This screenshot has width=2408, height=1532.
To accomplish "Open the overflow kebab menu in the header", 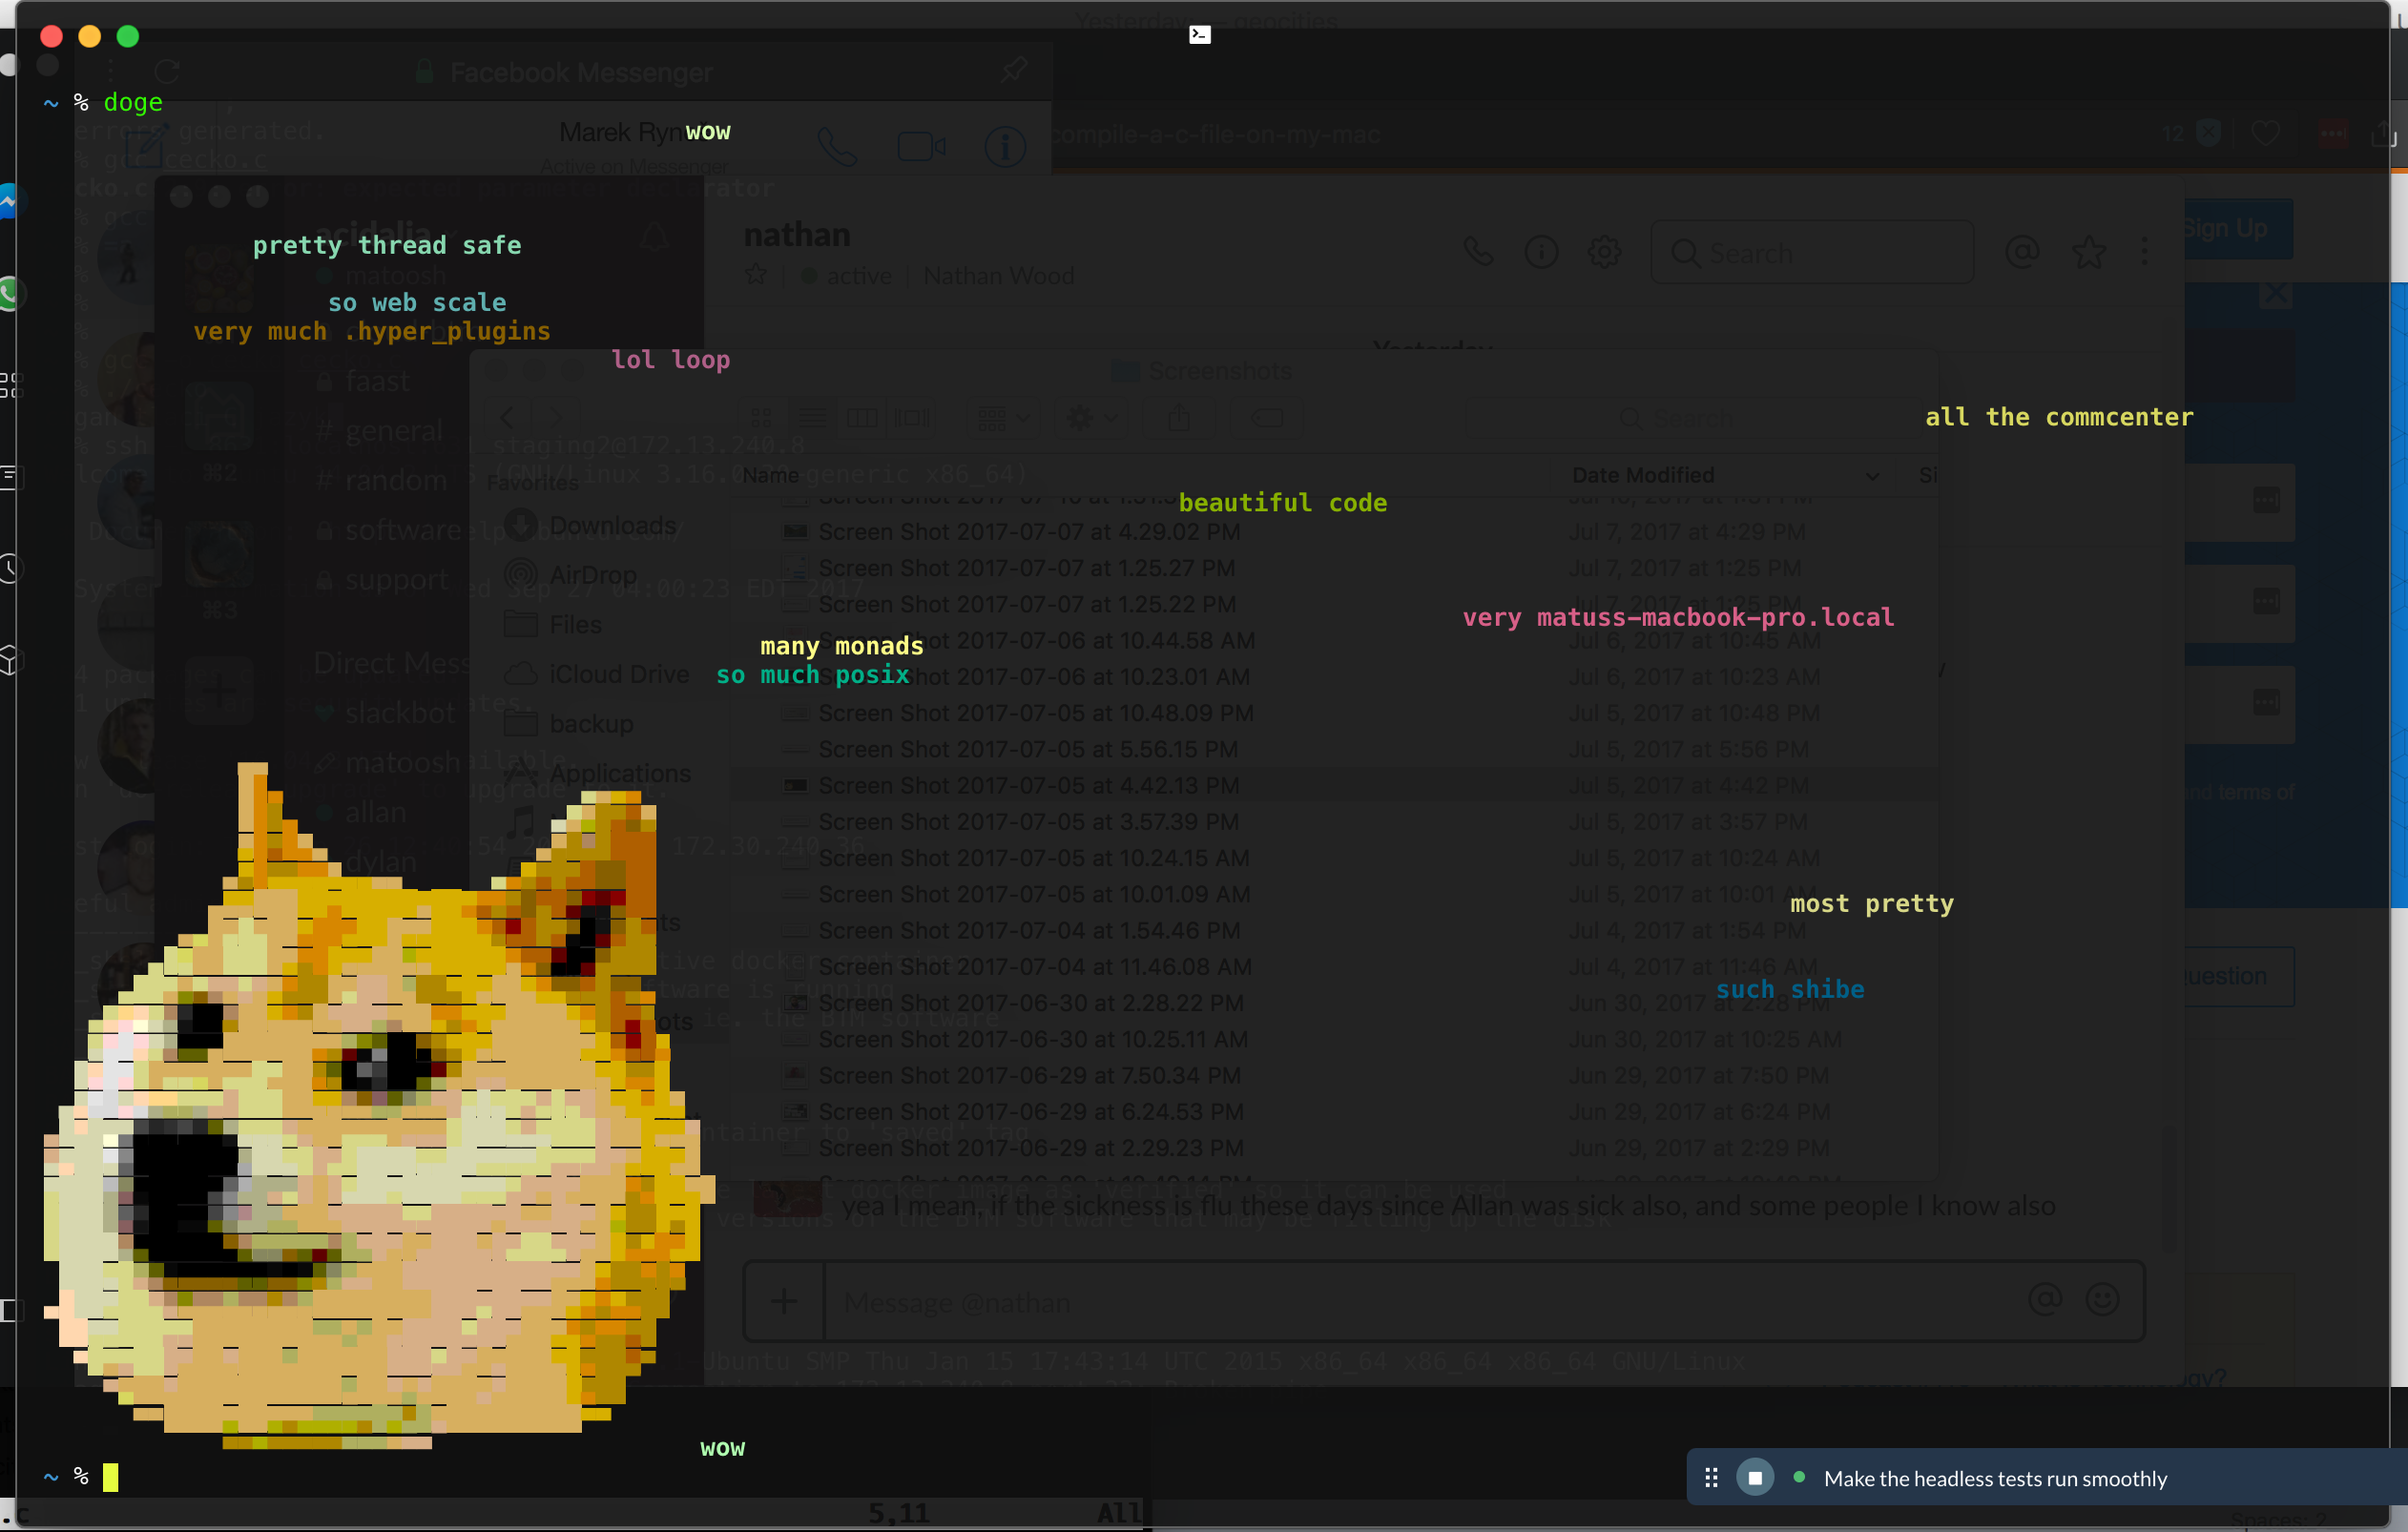I will coord(2146,252).
